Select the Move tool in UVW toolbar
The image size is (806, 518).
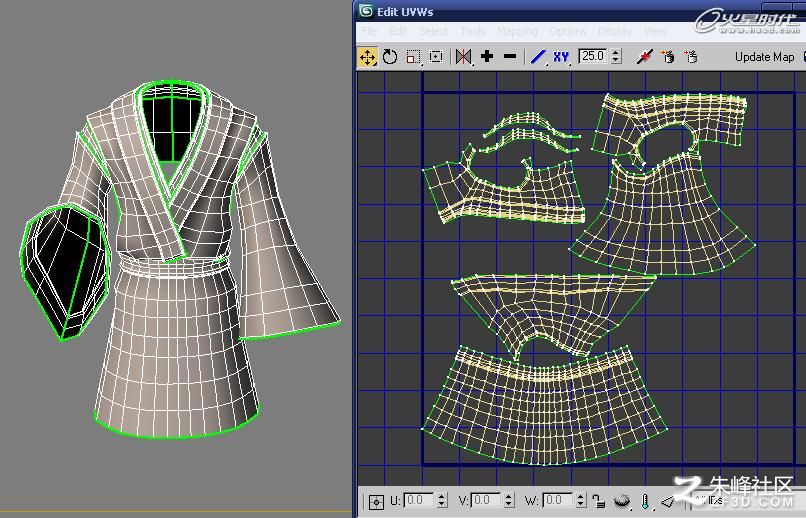pyautogui.click(x=368, y=57)
